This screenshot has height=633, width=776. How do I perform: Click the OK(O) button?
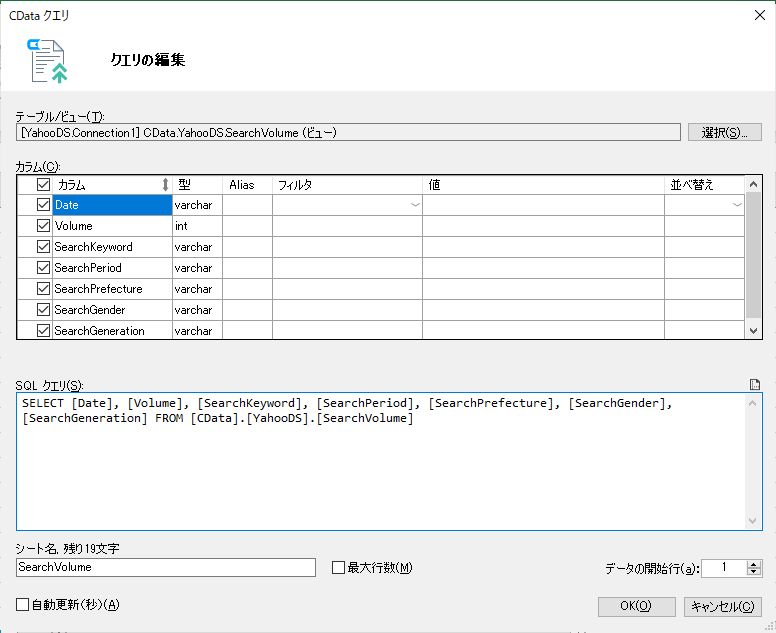[x=636, y=606]
